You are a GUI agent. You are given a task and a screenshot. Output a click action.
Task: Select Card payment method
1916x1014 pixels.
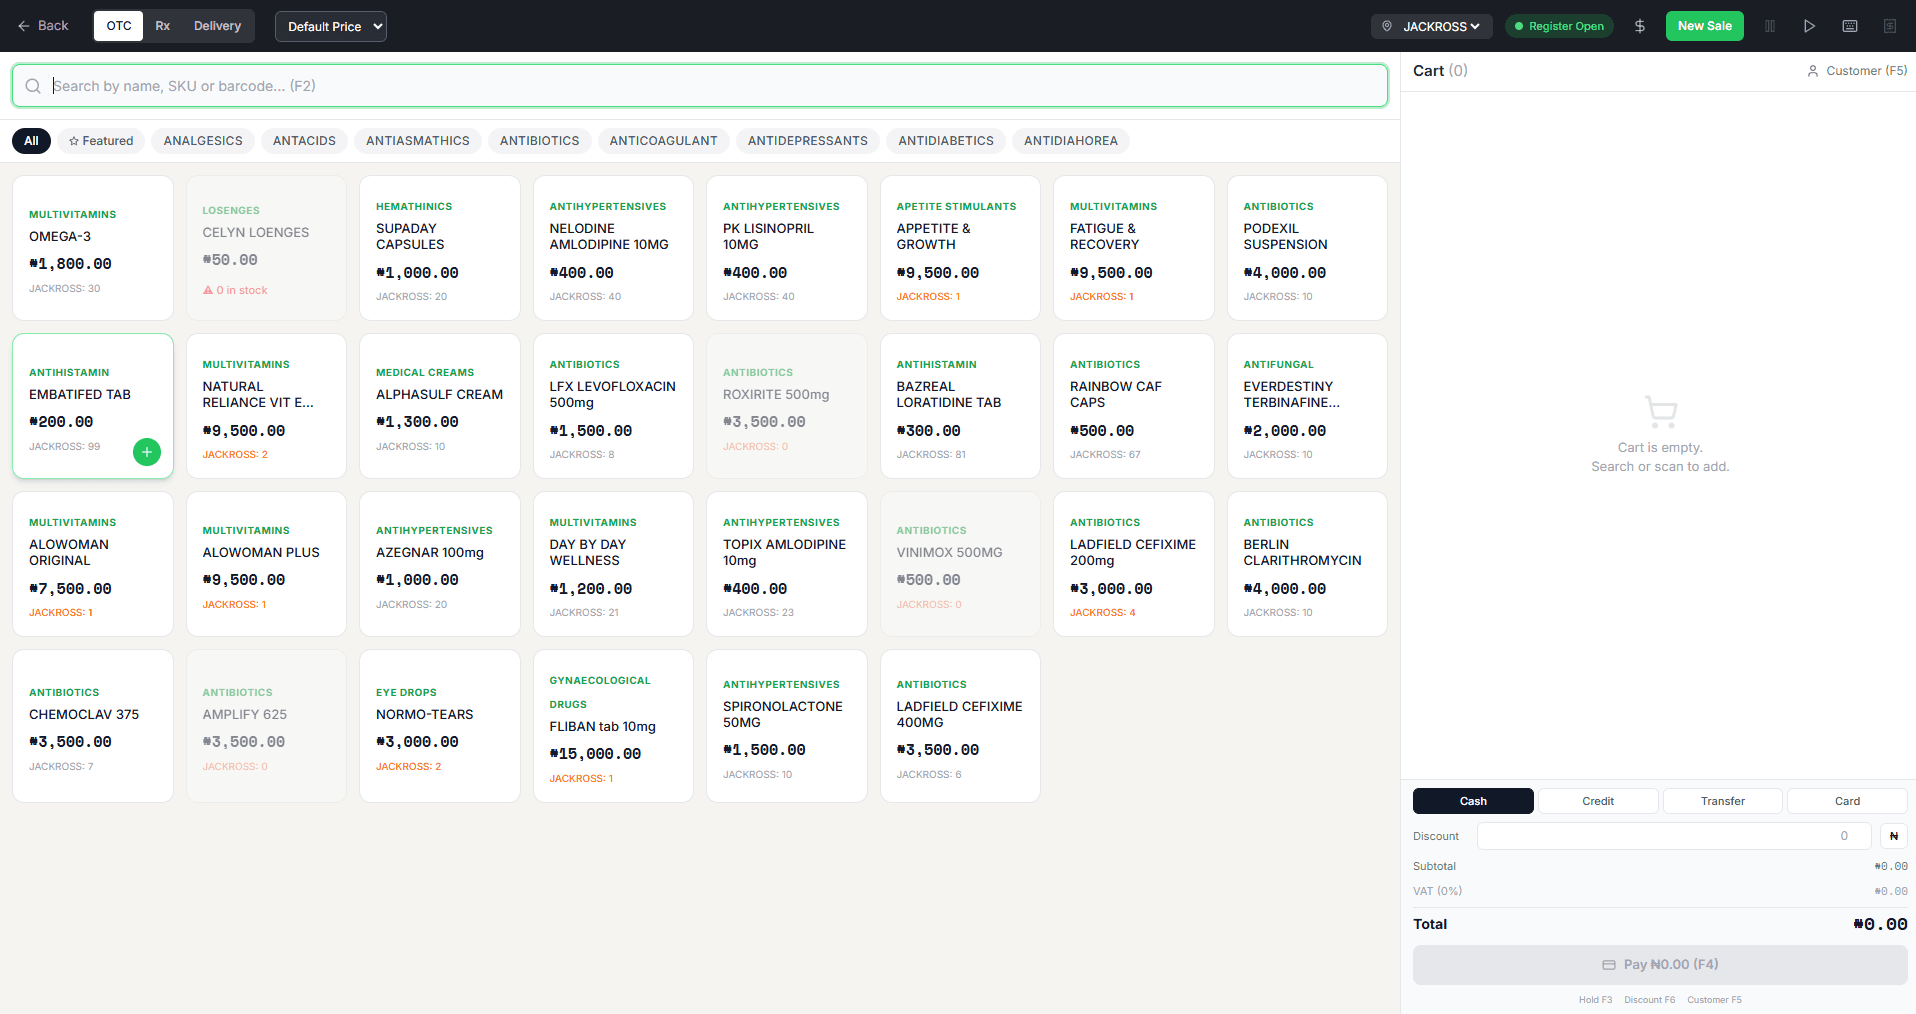(1847, 801)
